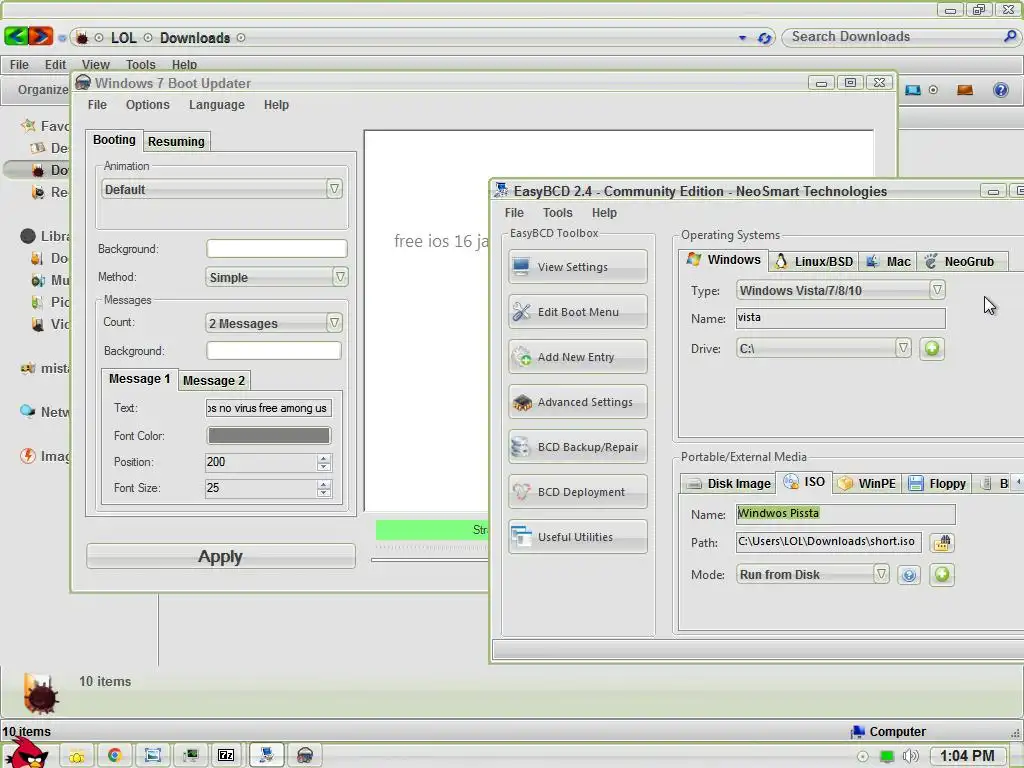Click Explorer help question mark icon
Image resolution: width=1024 pixels, height=768 pixels.
click(1000, 89)
